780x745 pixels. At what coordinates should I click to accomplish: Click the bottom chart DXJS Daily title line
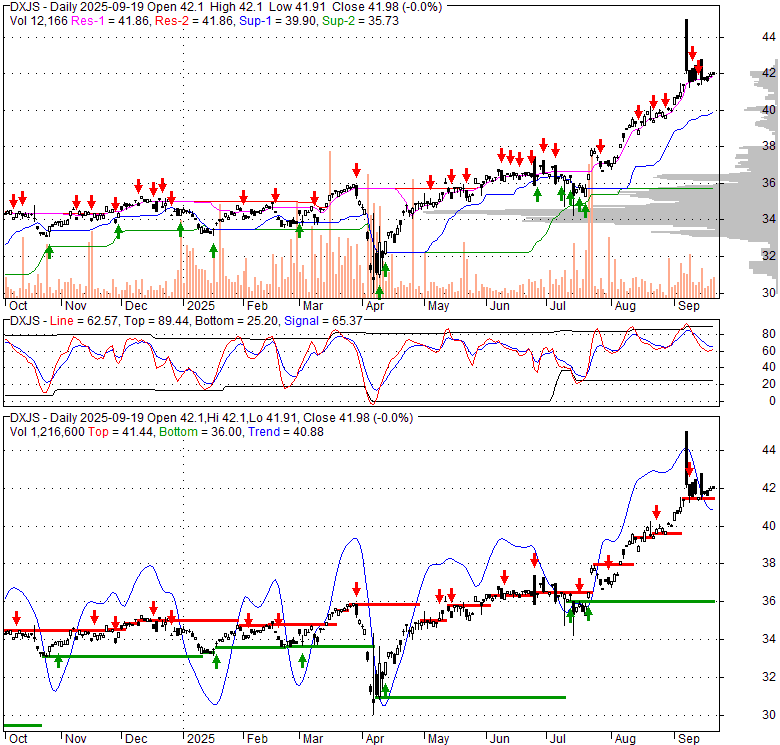pos(211,418)
